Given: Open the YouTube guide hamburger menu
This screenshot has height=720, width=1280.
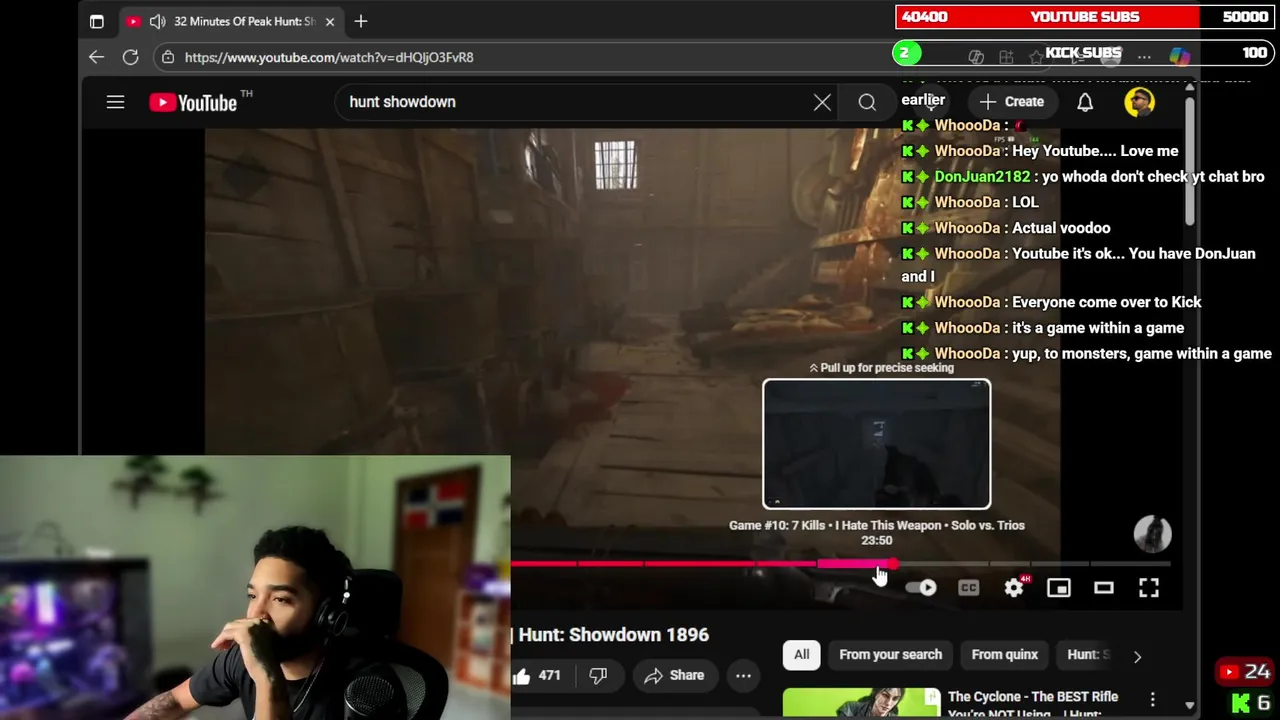Looking at the screenshot, I should (115, 102).
